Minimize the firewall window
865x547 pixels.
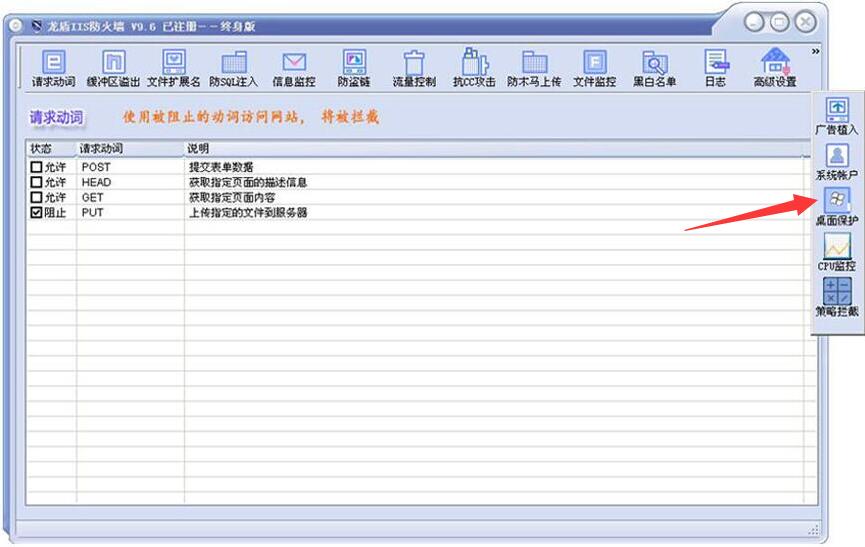[x=754, y=23]
